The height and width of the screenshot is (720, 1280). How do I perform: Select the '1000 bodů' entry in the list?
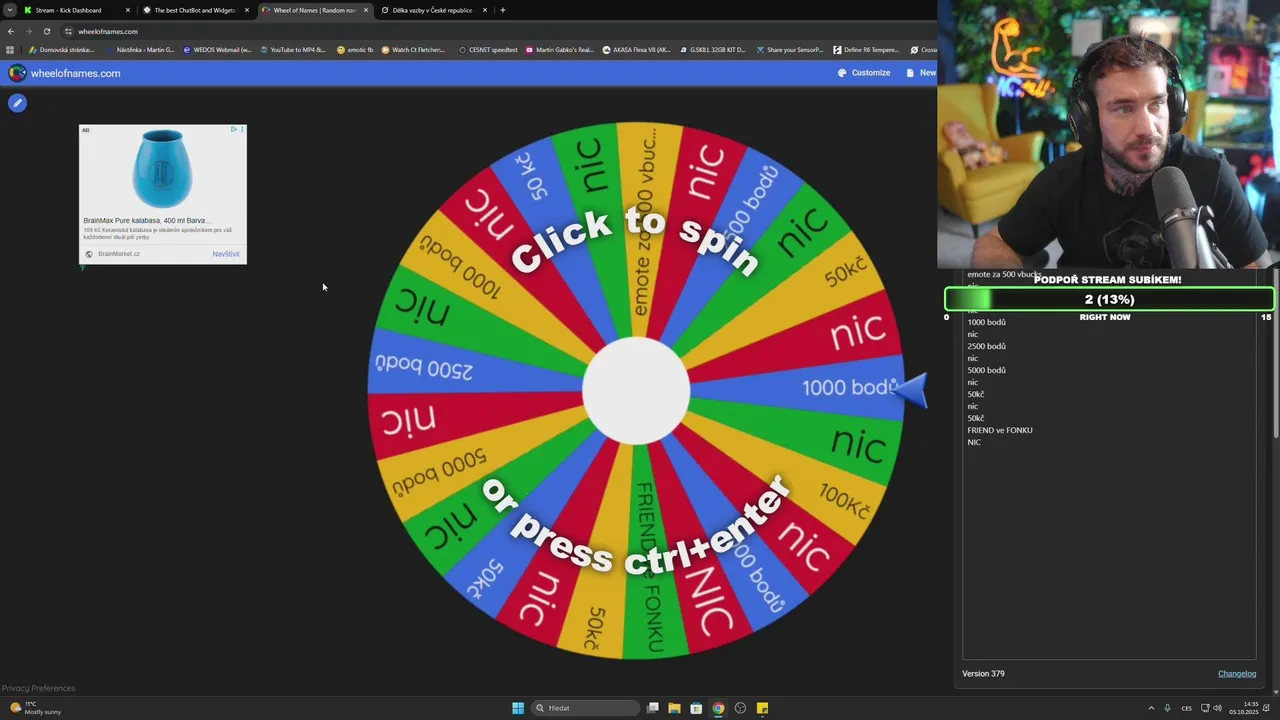pyautogui.click(x=986, y=322)
